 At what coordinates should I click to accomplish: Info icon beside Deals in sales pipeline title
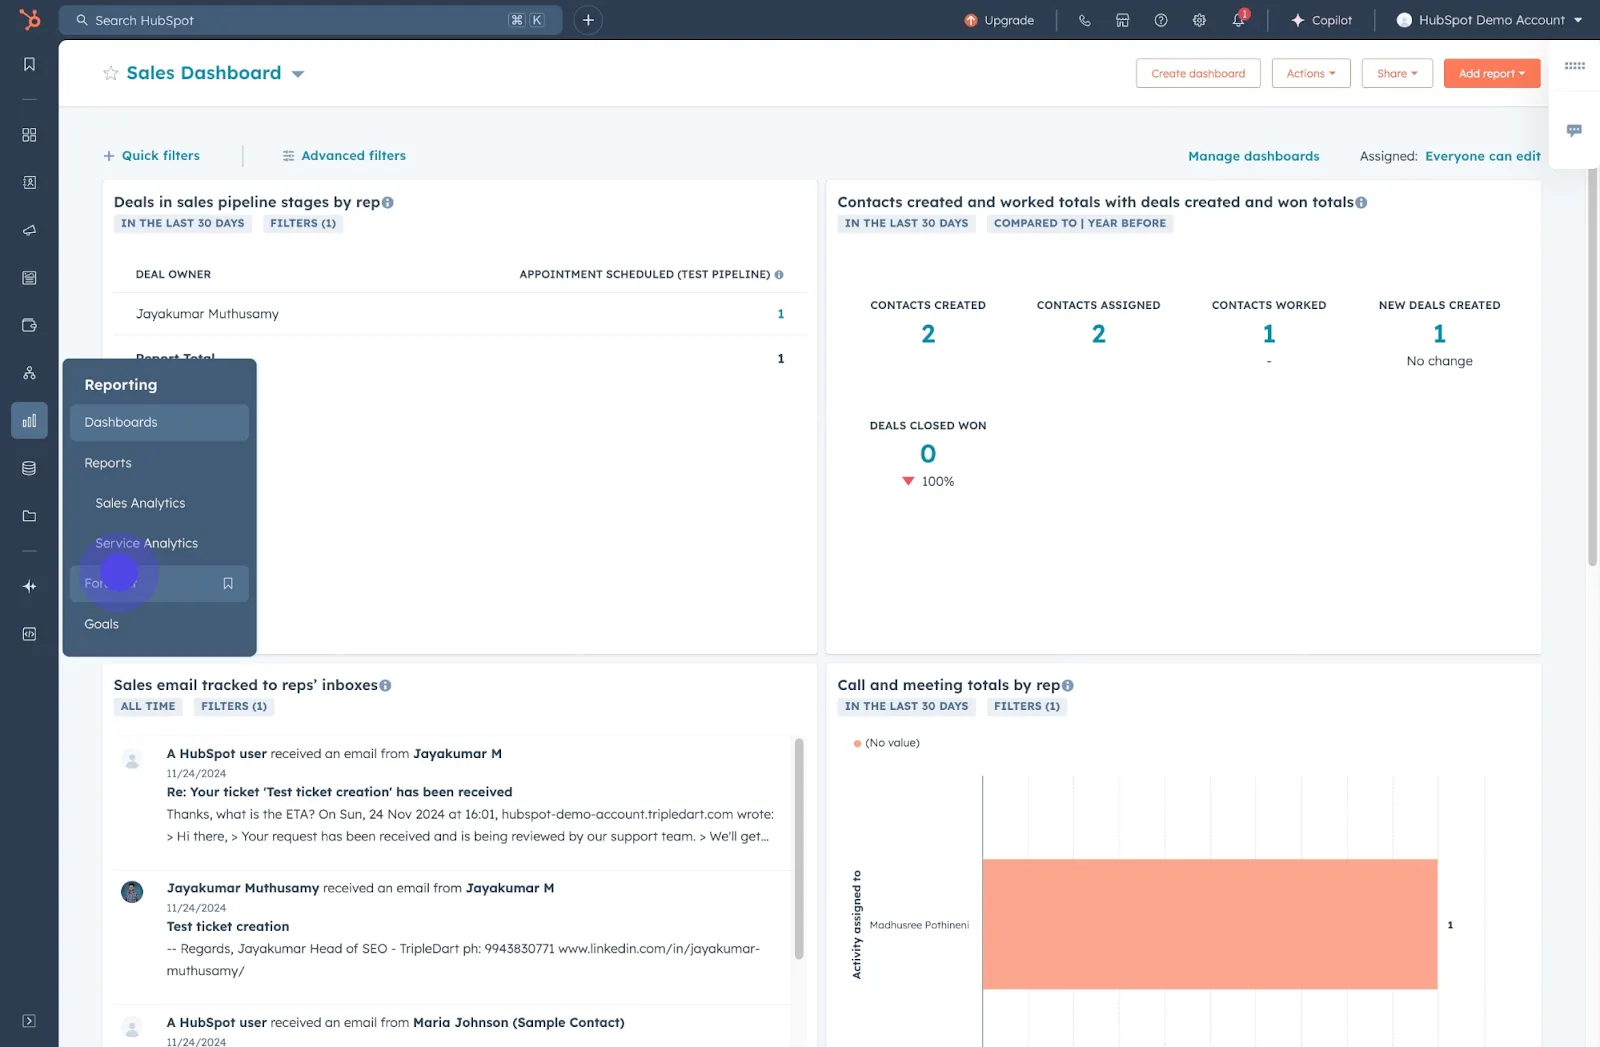pyautogui.click(x=388, y=203)
